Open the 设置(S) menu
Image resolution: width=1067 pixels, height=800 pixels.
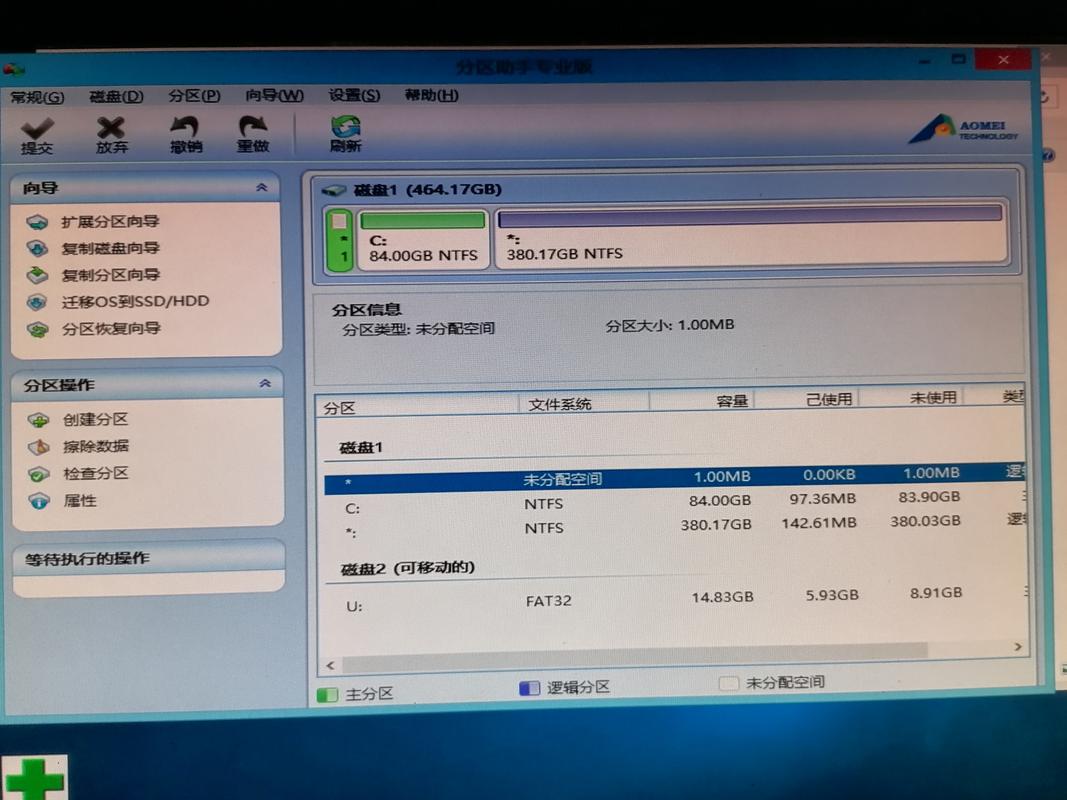[354, 95]
